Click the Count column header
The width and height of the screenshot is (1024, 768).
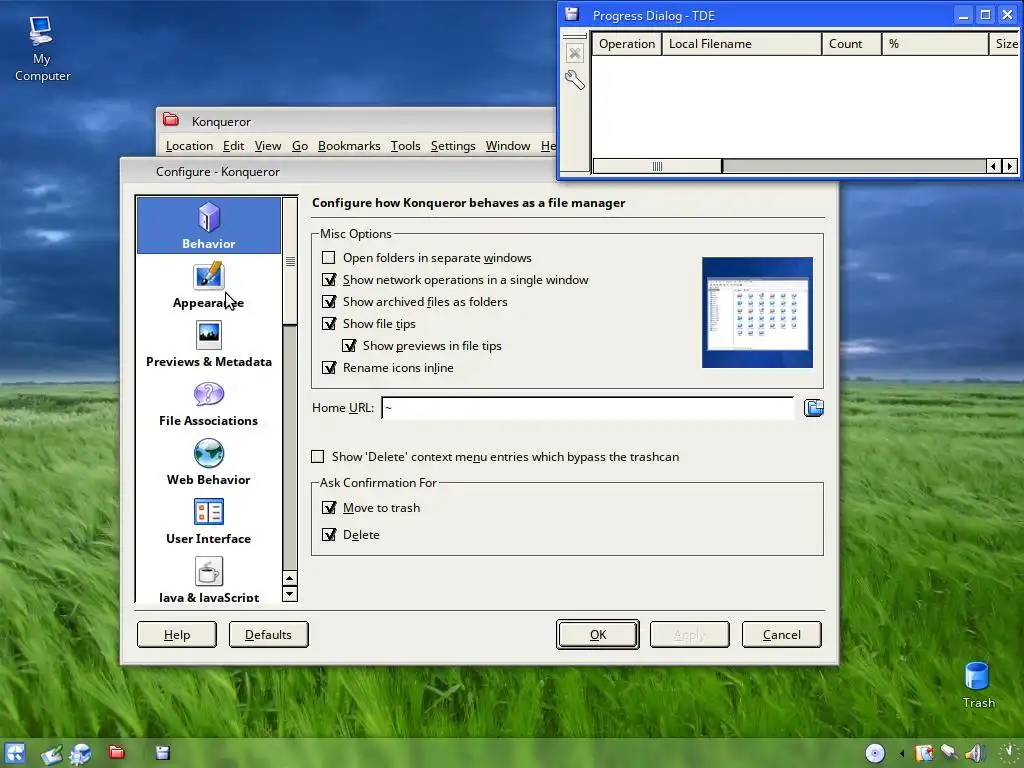tap(852, 44)
